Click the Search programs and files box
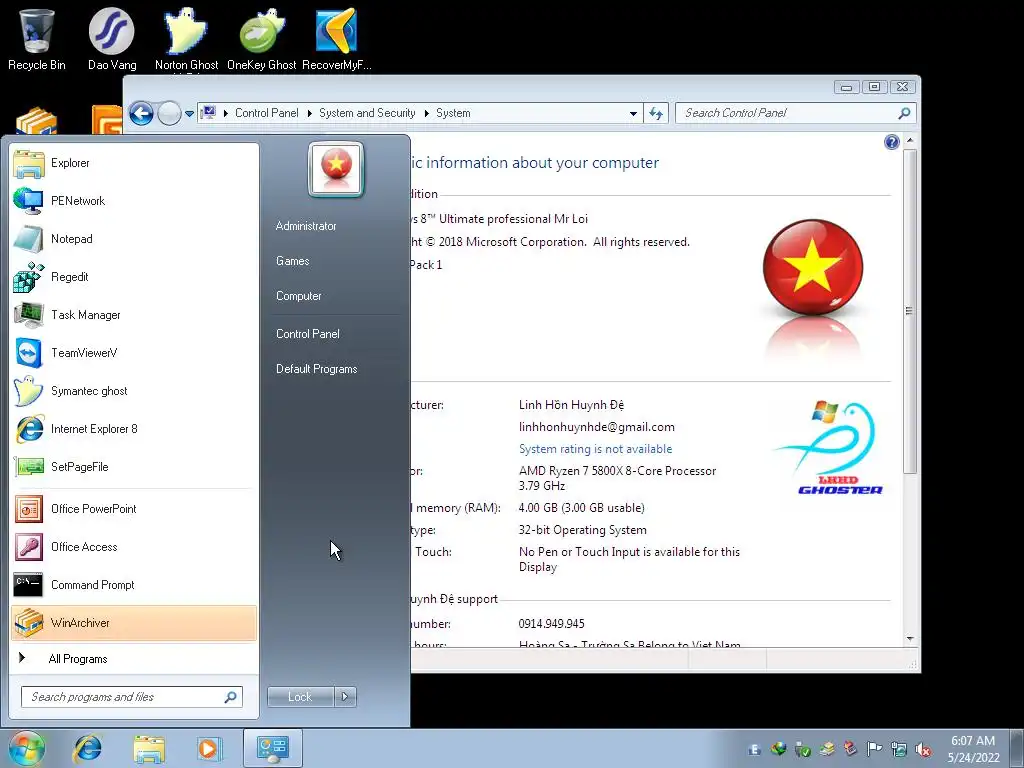The image size is (1024, 768). click(x=131, y=697)
